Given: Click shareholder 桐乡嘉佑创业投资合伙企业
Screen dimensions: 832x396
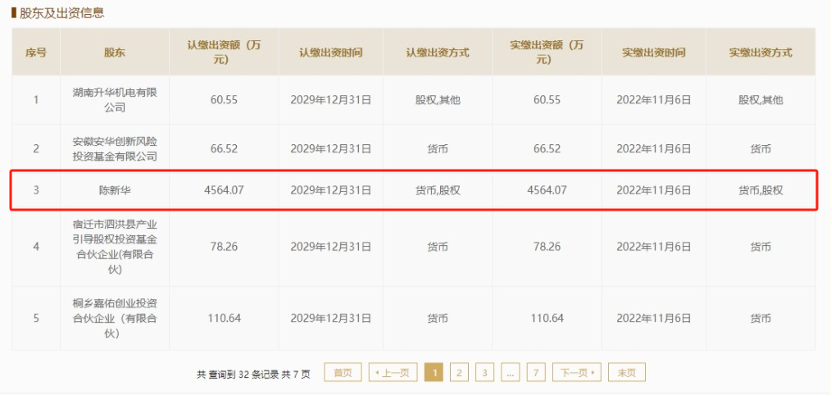Looking at the screenshot, I should tap(115, 318).
